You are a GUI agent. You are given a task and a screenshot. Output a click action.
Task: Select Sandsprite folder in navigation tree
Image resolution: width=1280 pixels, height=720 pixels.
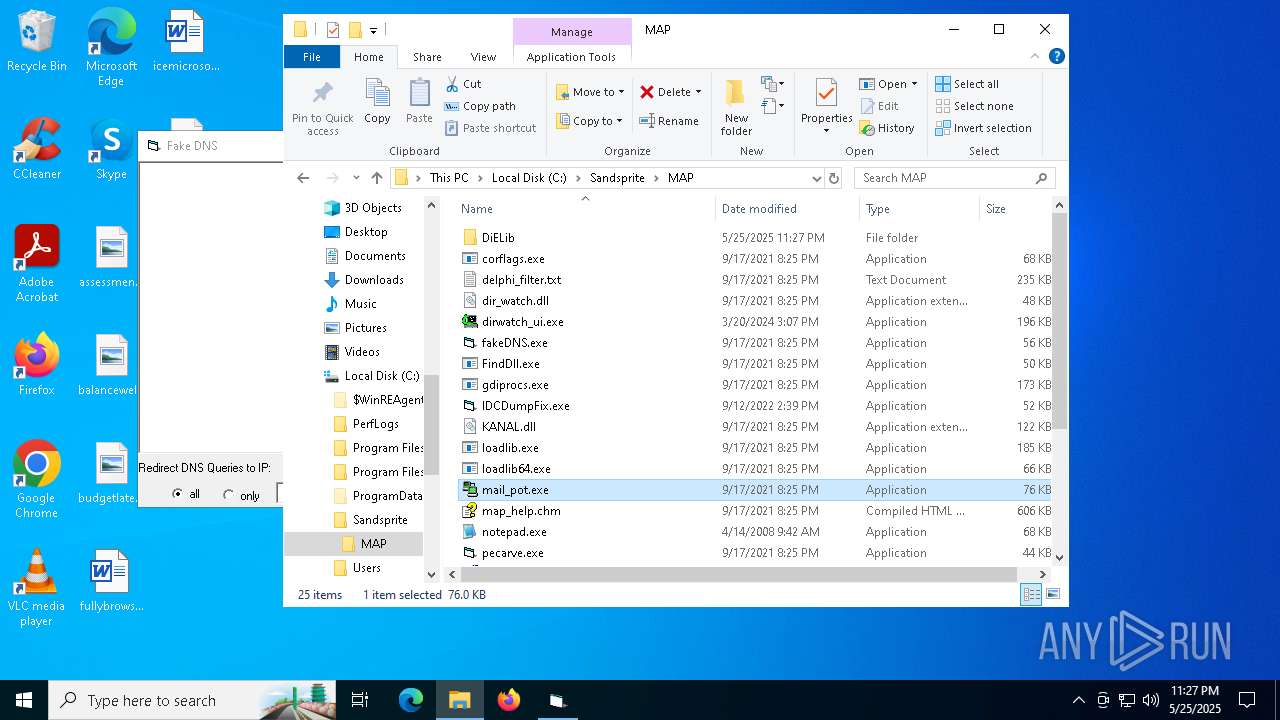[380, 520]
